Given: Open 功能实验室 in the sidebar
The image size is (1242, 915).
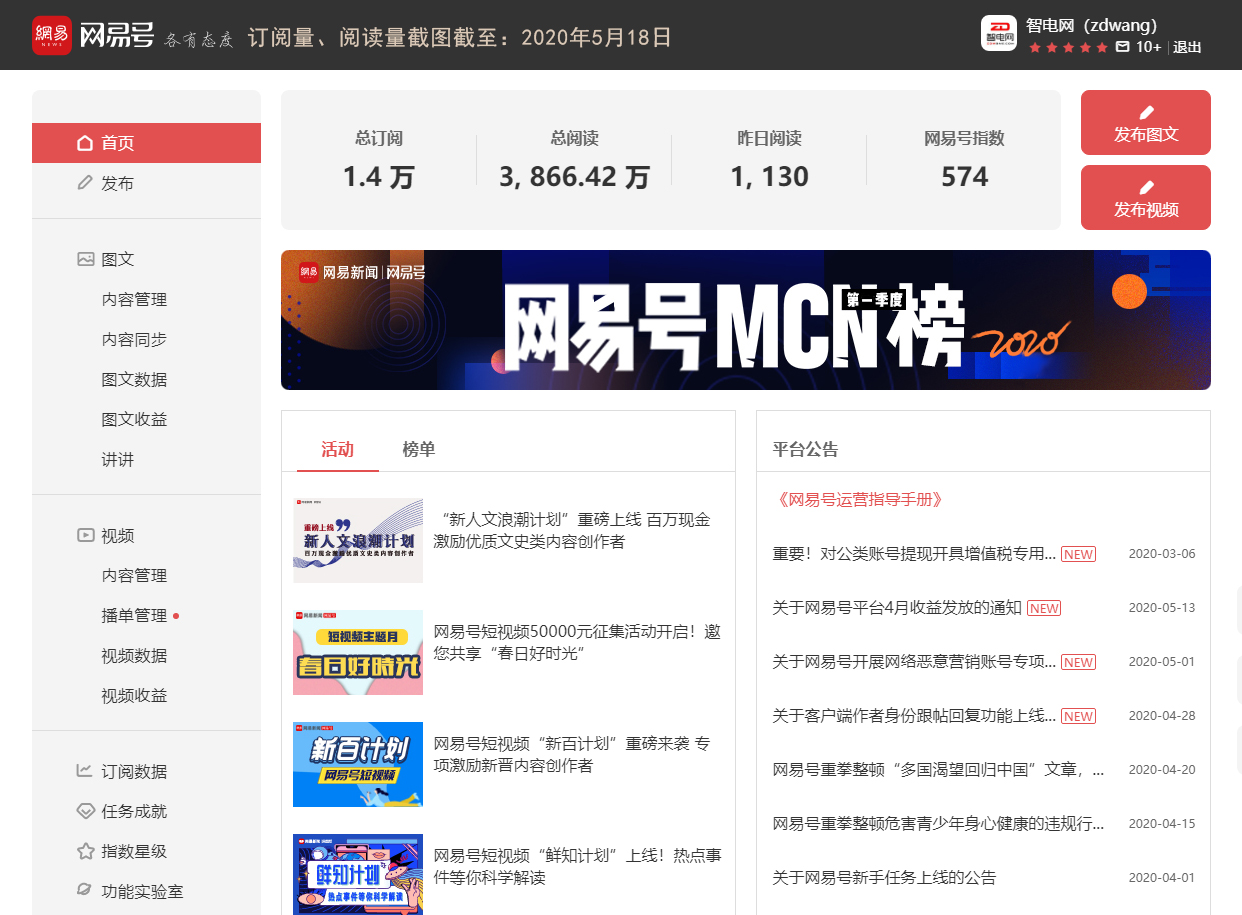Looking at the screenshot, I should point(142,890).
